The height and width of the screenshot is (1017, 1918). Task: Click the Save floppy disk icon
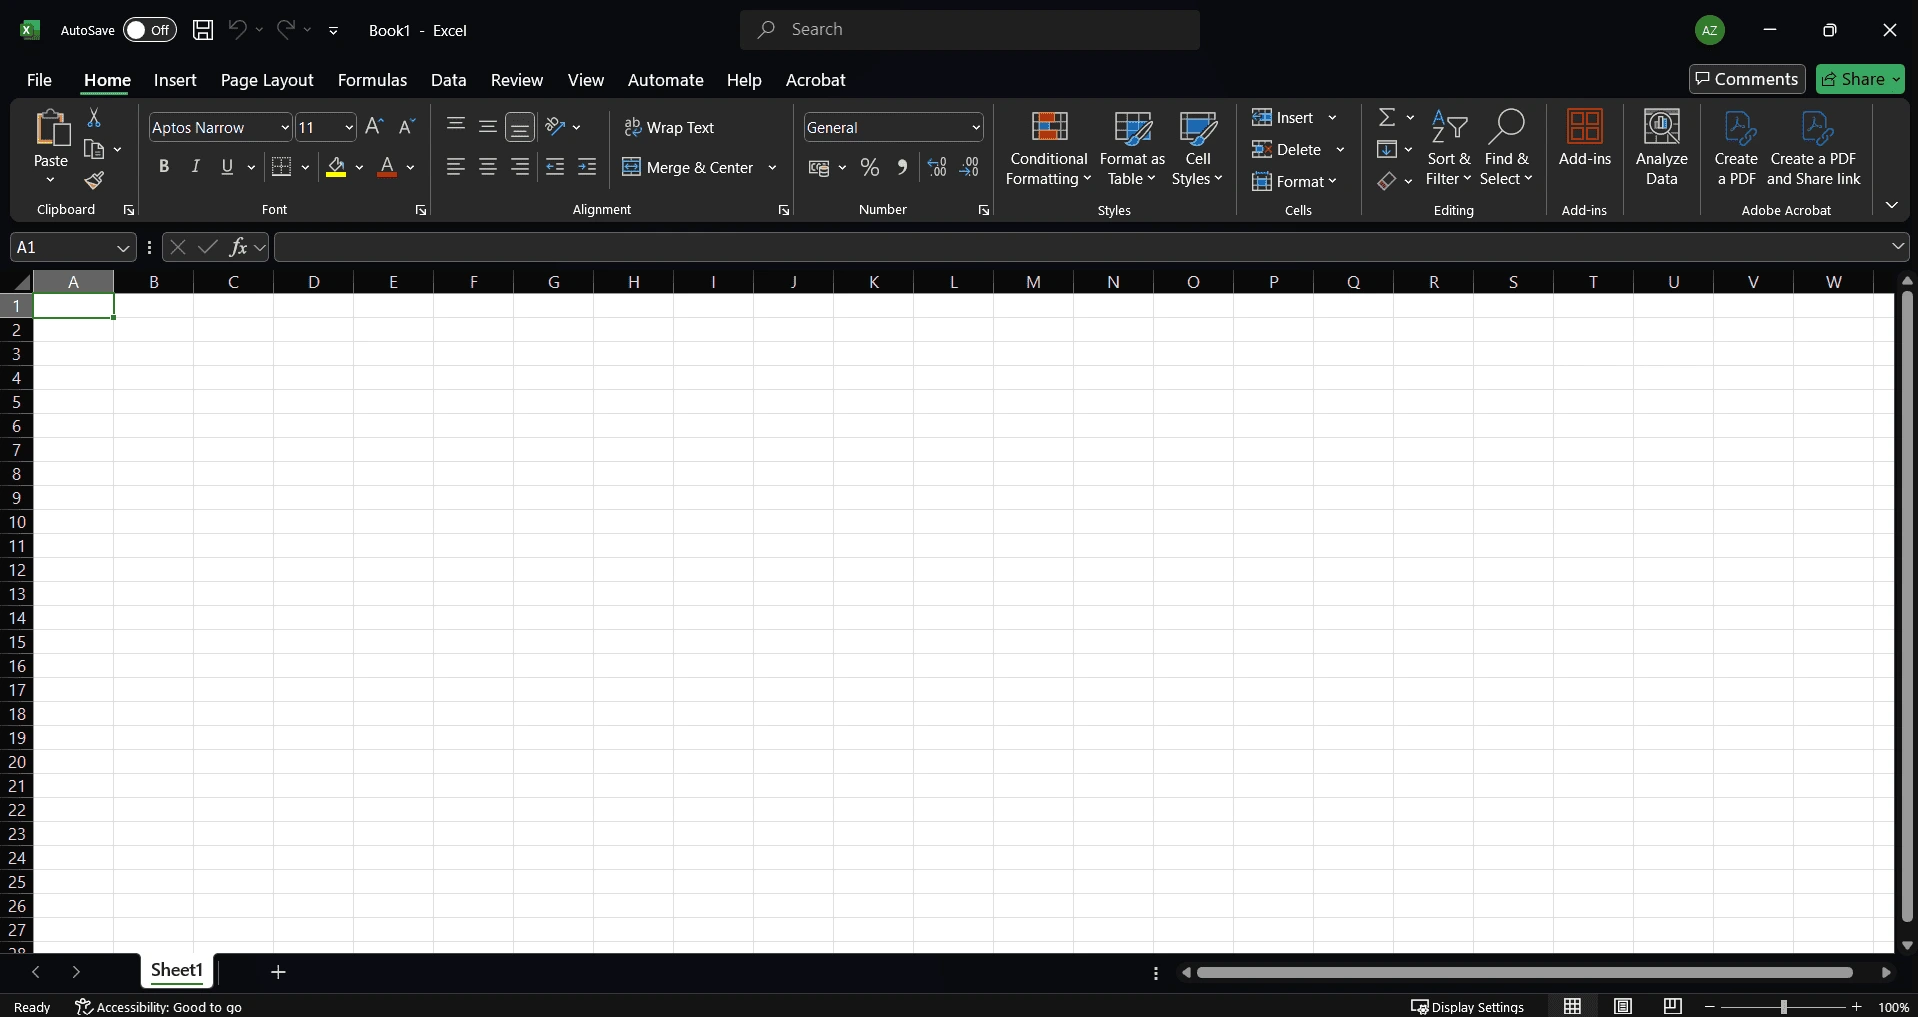(x=203, y=30)
